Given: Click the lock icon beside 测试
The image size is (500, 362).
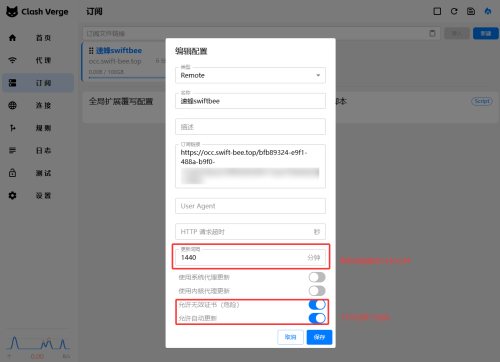Looking at the screenshot, I should (x=12, y=173).
